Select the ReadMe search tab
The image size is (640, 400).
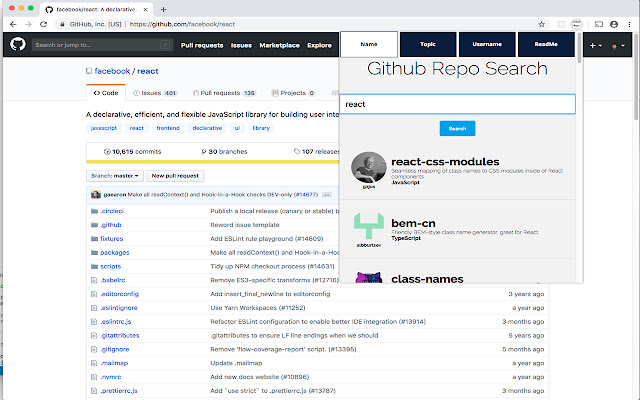(546, 44)
